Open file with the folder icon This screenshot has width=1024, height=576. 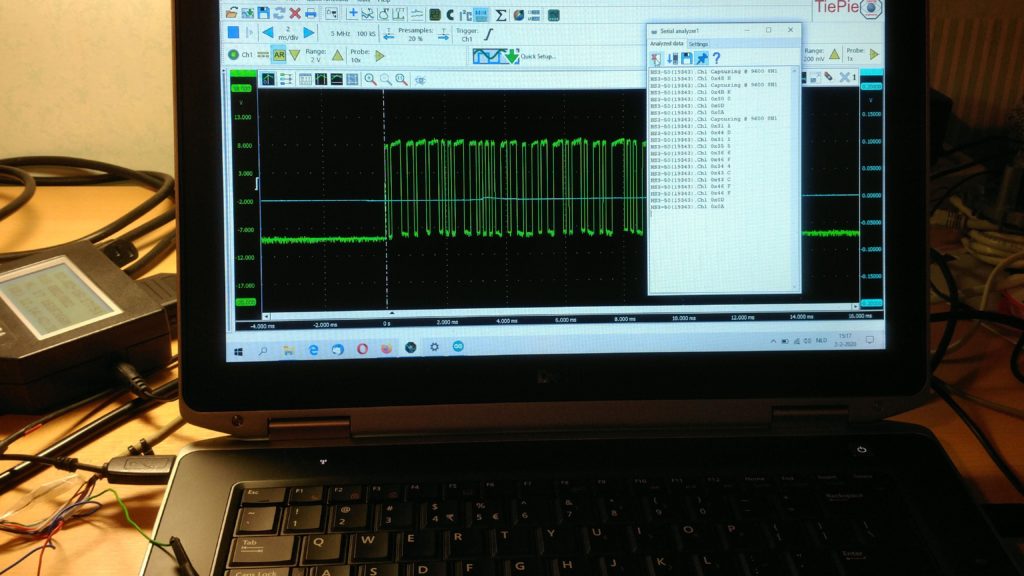pos(231,12)
